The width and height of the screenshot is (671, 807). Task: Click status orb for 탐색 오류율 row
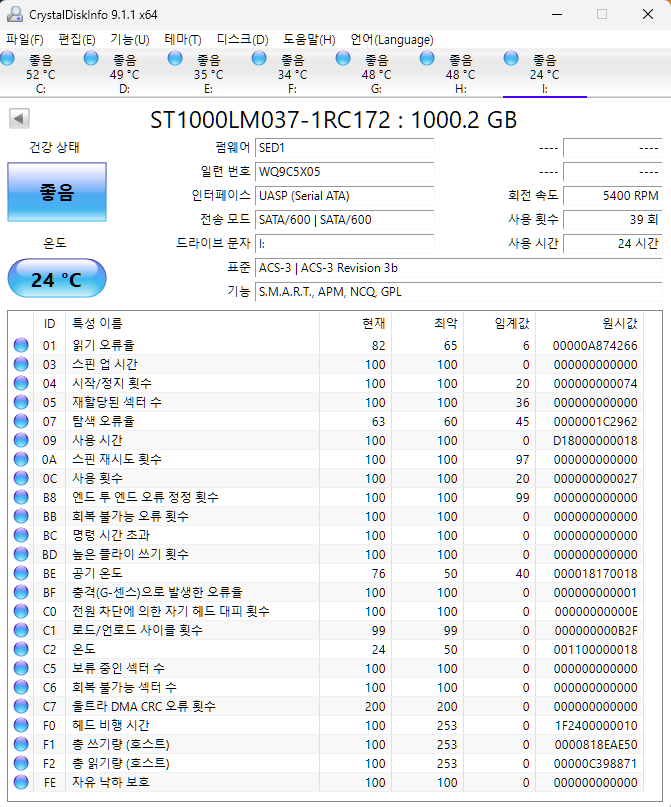click(21, 421)
